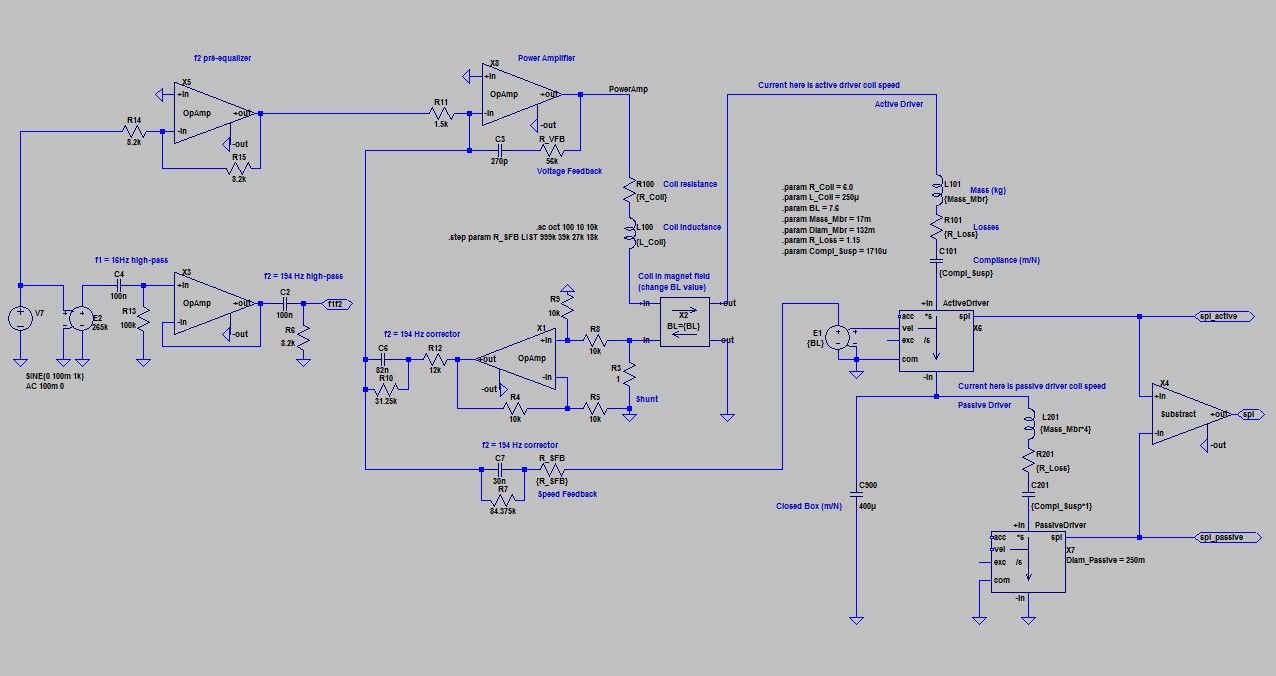Image resolution: width=1276 pixels, height=676 pixels.
Task: Click capacitor C6 symbol
Action: tap(383, 359)
